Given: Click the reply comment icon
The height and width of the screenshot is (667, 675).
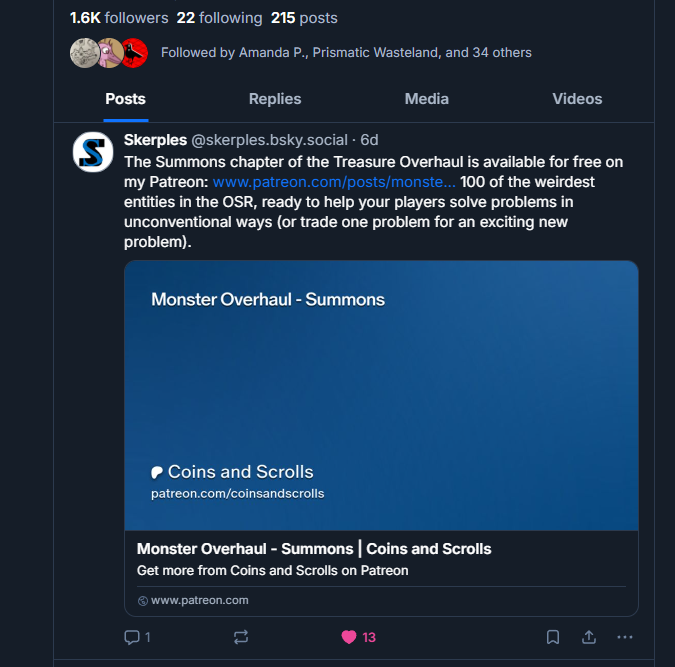Looking at the screenshot, I should [131, 637].
